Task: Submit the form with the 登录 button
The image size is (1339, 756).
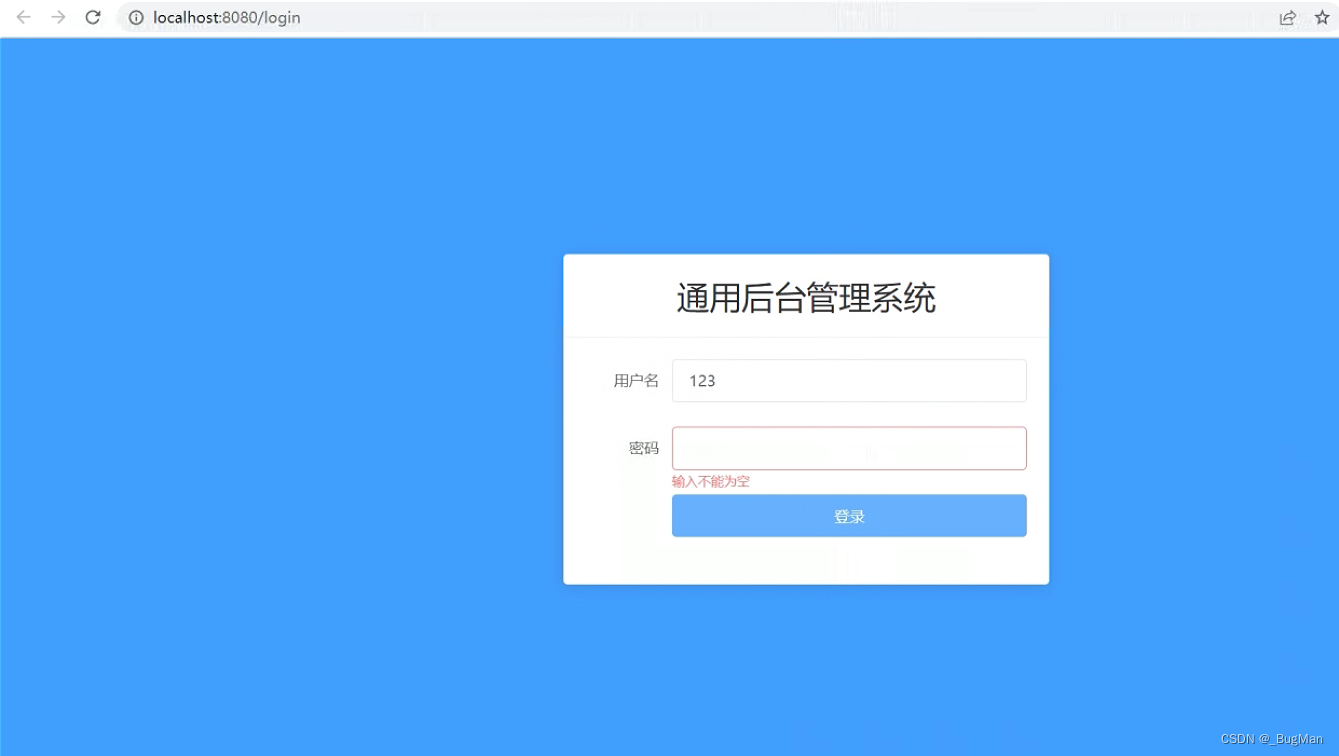Action: [849, 516]
